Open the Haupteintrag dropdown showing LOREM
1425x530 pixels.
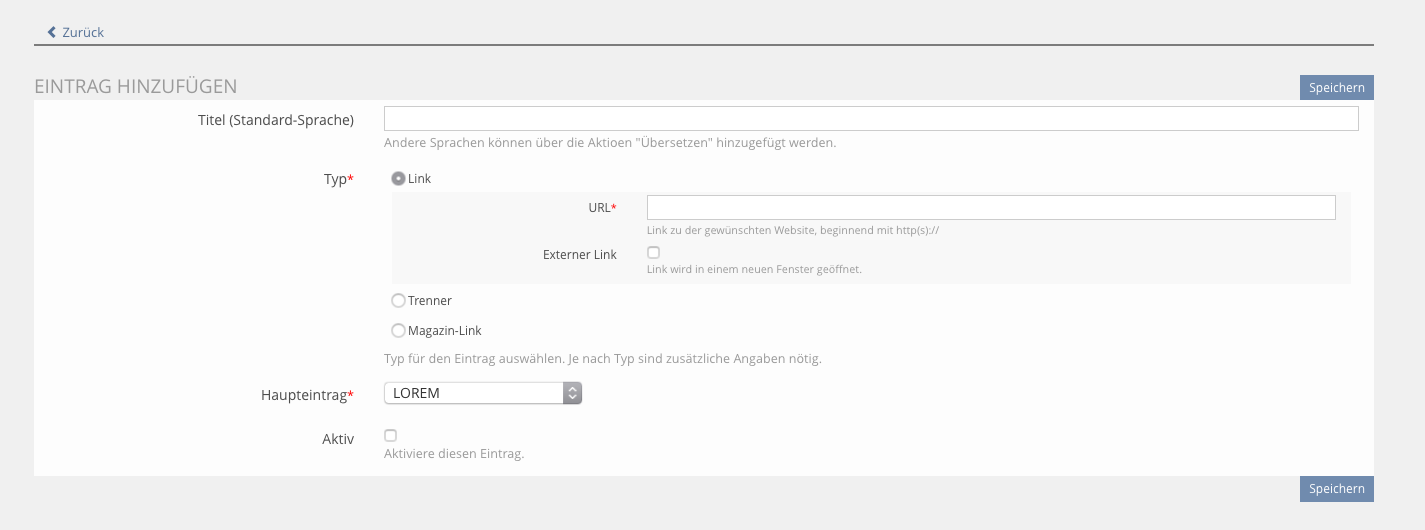(474, 393)
